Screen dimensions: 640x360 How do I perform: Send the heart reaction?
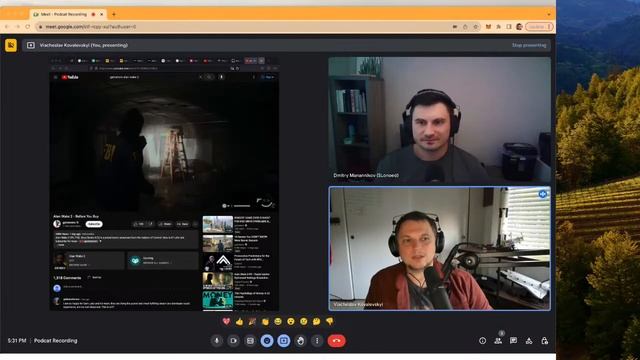pyautogui.click(x=226, y=321)
